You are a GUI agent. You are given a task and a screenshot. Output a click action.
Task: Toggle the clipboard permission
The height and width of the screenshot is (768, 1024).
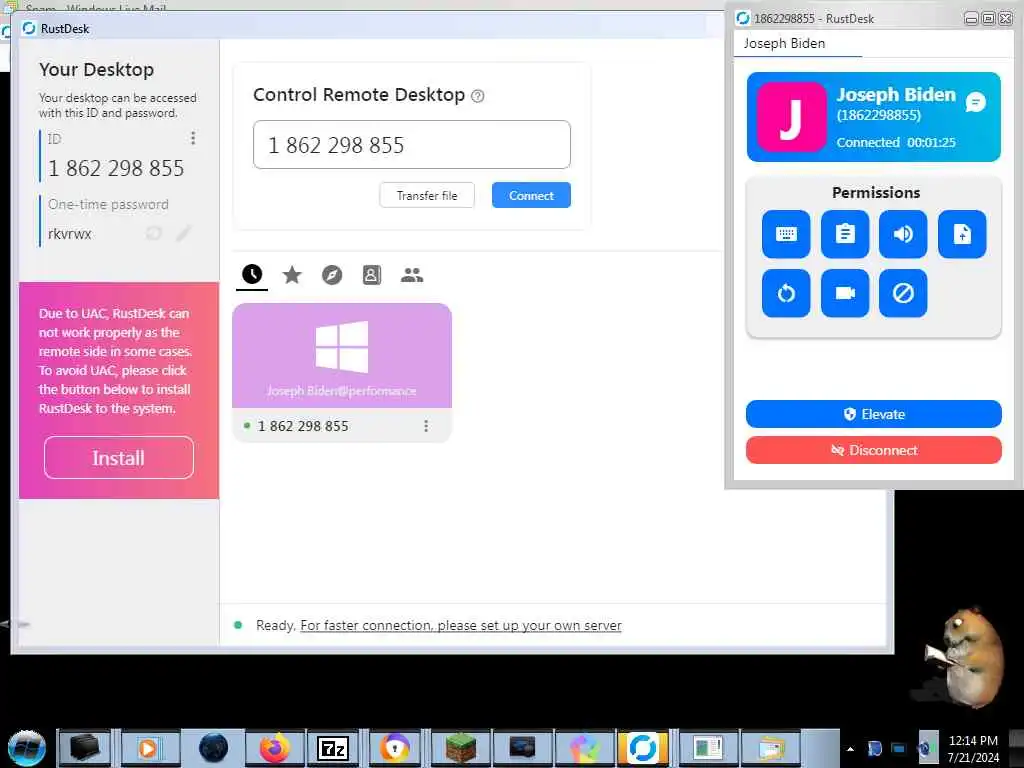click(844, 234)
